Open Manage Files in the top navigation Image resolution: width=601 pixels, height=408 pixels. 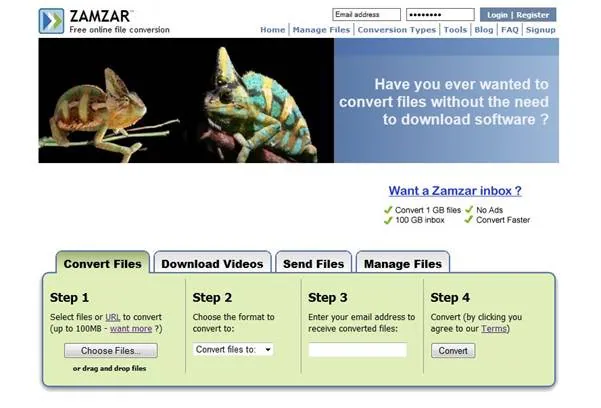[321, 30]
